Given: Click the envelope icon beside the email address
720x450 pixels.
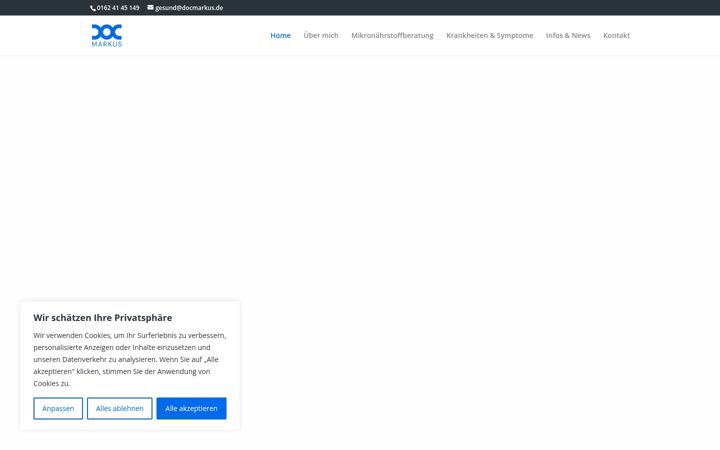Looking at the screenshot, I should click(150, 7).
